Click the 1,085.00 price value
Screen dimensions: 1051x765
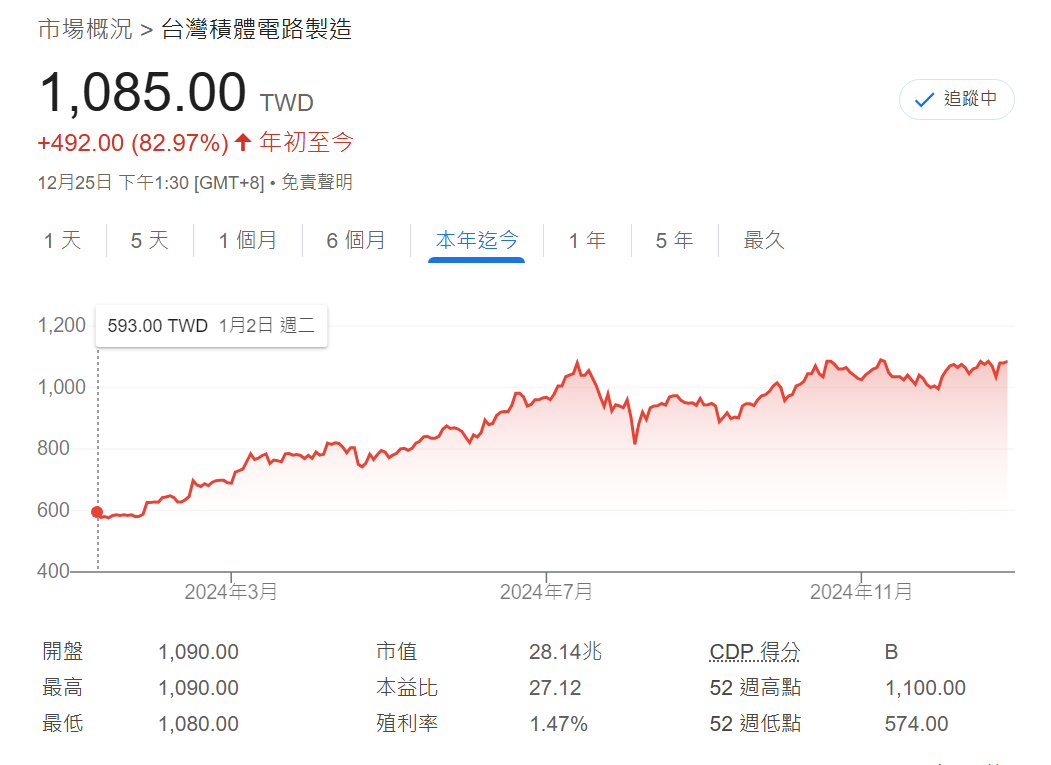[143, 93]
